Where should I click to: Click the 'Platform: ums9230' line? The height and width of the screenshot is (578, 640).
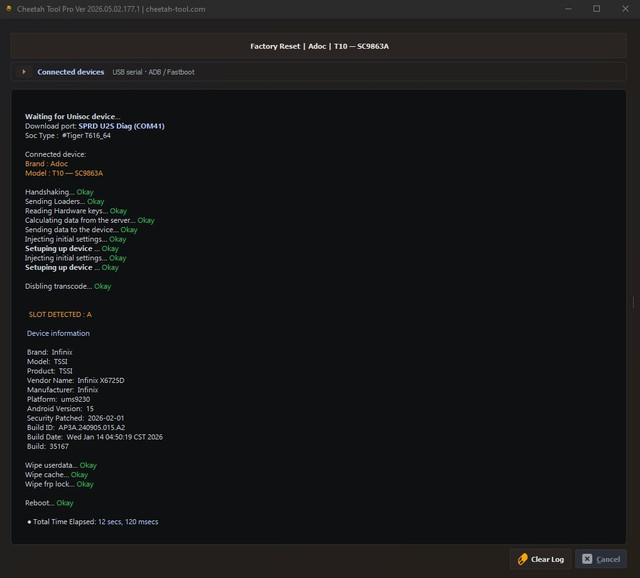pos(59,399)
